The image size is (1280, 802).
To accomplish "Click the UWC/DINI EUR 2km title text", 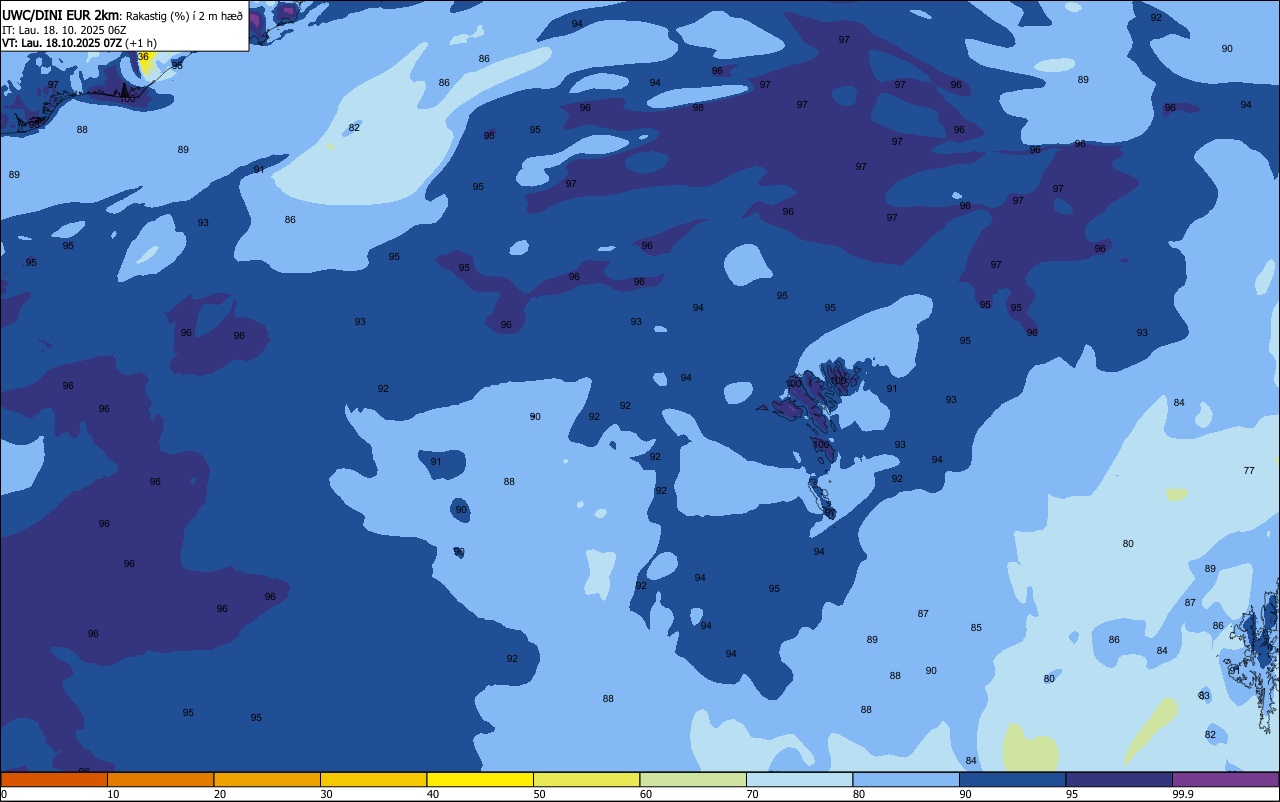I will [61, 15].
